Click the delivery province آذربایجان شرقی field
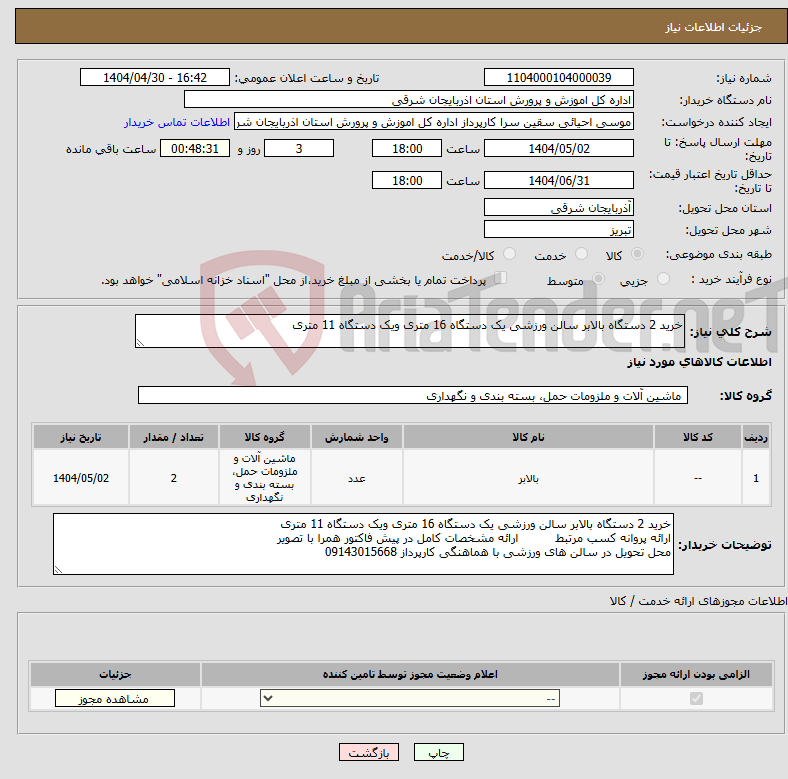The image size is (788, 779). pyautogui.click(x=558, y=208)
